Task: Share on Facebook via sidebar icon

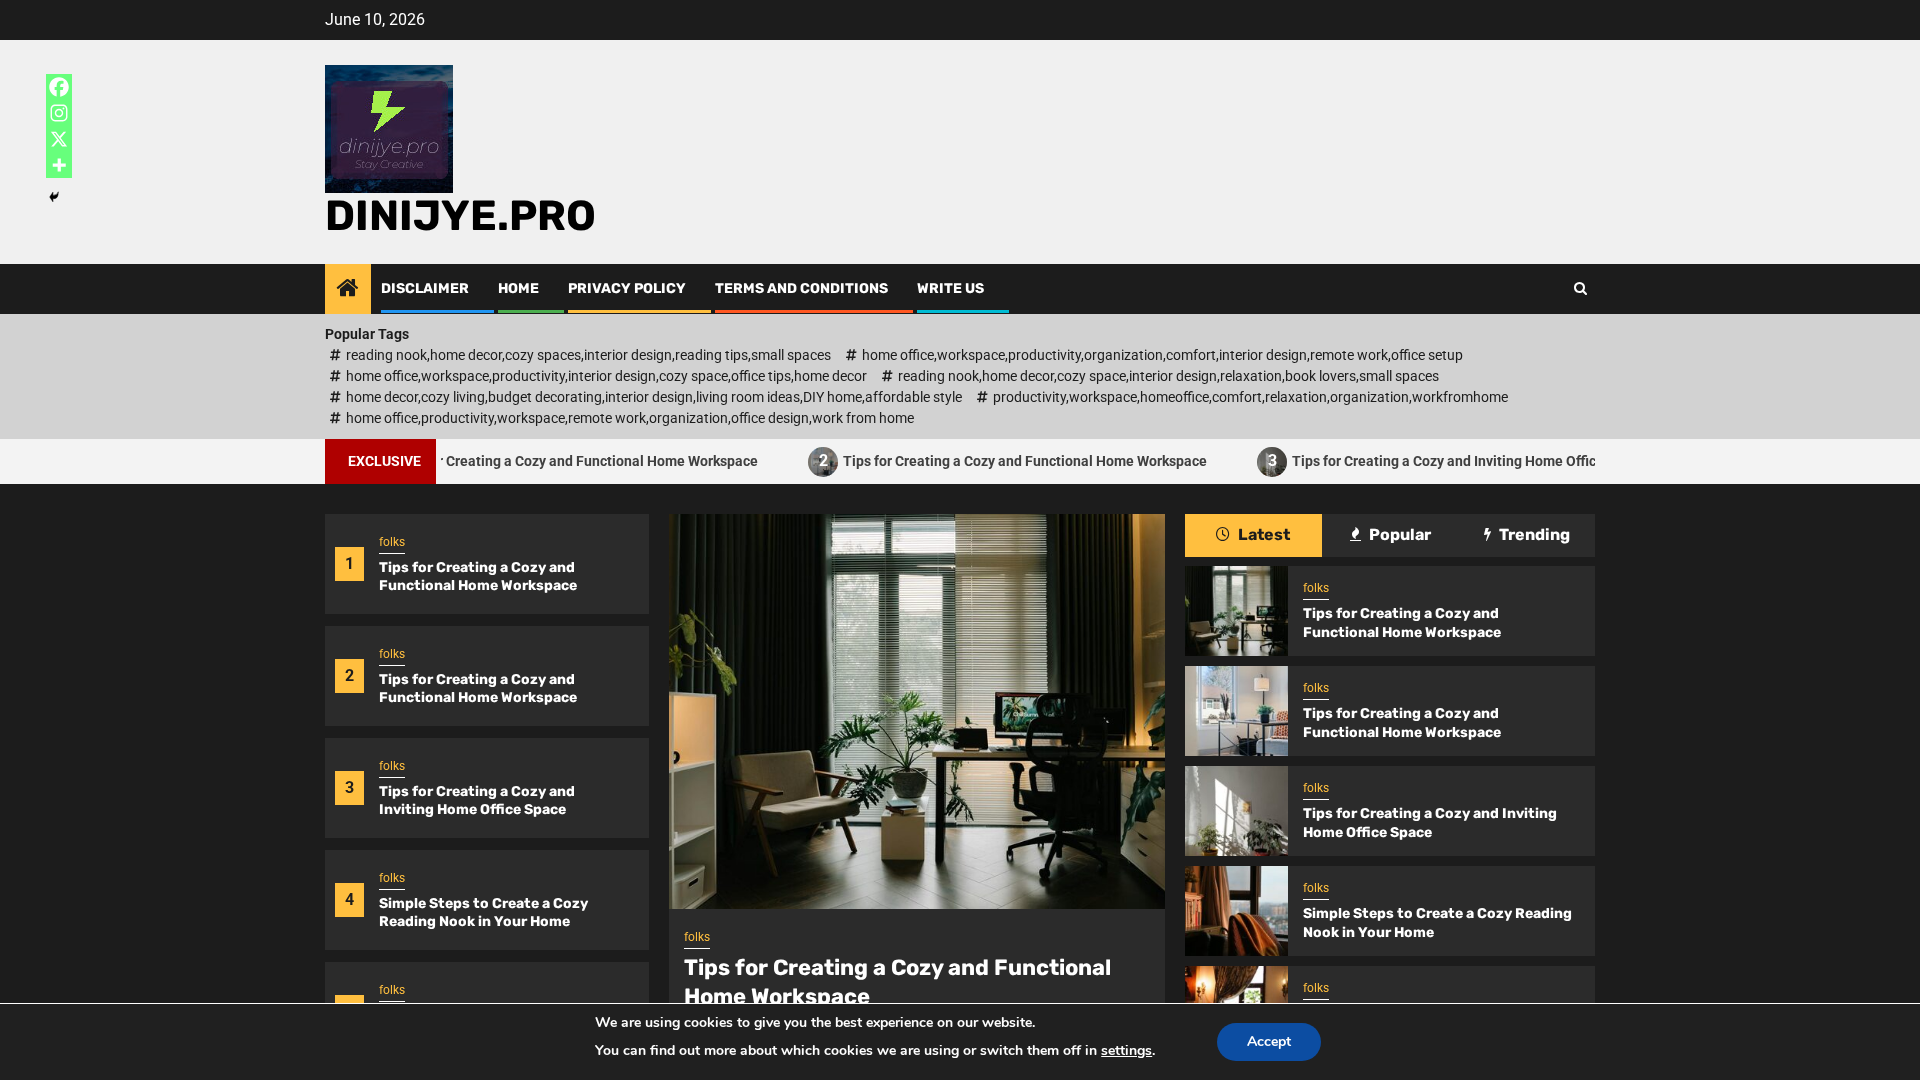Action: [x=59, y=87]
